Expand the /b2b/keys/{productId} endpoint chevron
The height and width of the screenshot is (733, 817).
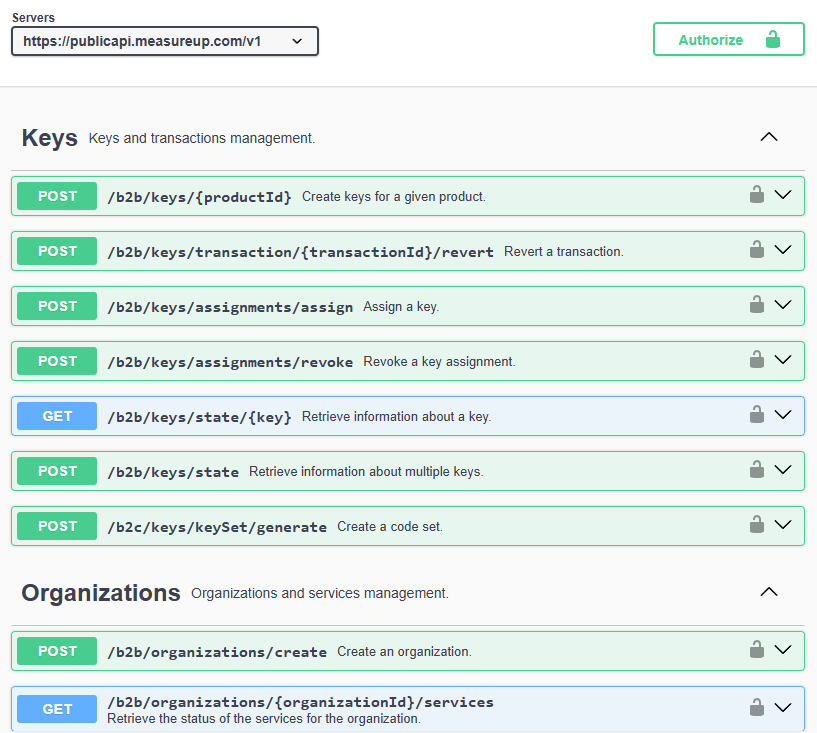tap(783, 195)
